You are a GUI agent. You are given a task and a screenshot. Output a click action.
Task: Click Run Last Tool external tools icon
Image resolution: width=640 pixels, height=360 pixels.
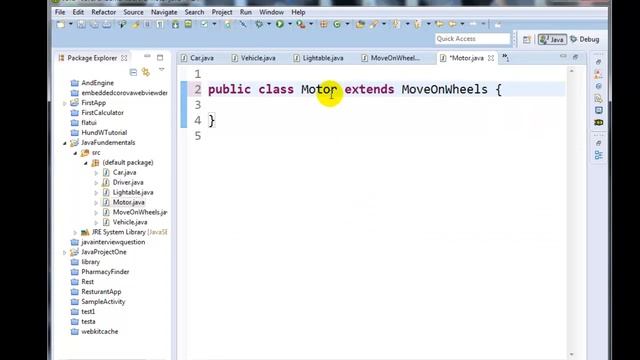tap(301, 24)
